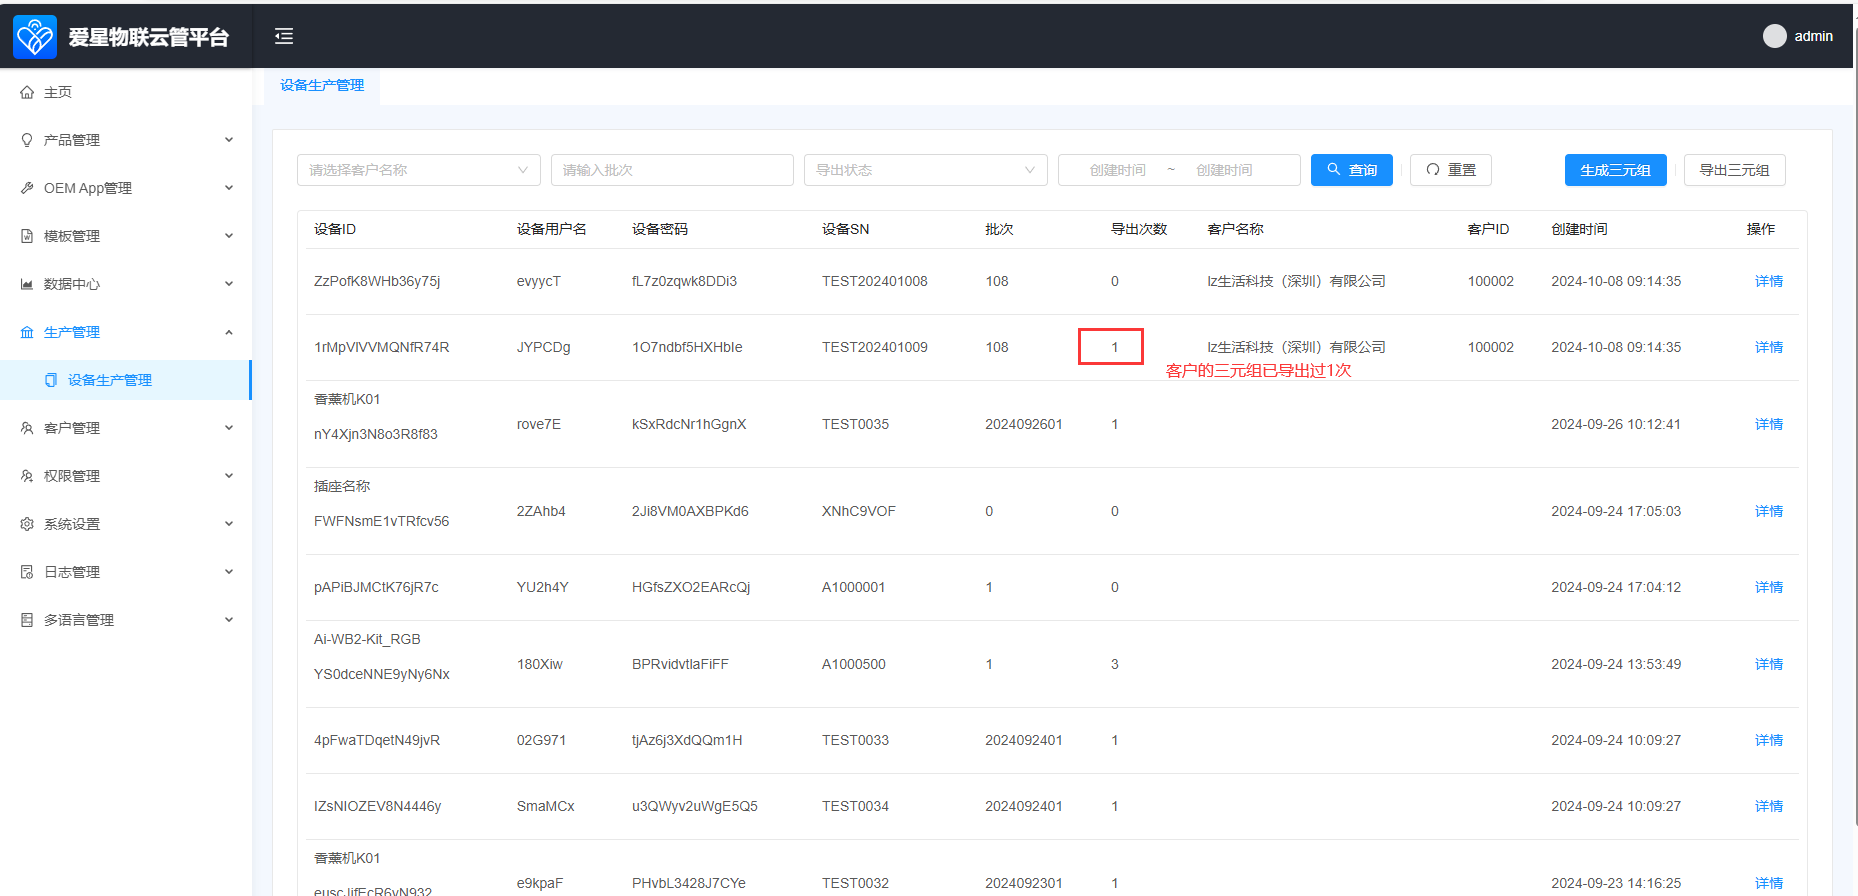Screen dimensions: 1858x896
Task: Expand the 数据中心 chevron
Action: [229, 284]
